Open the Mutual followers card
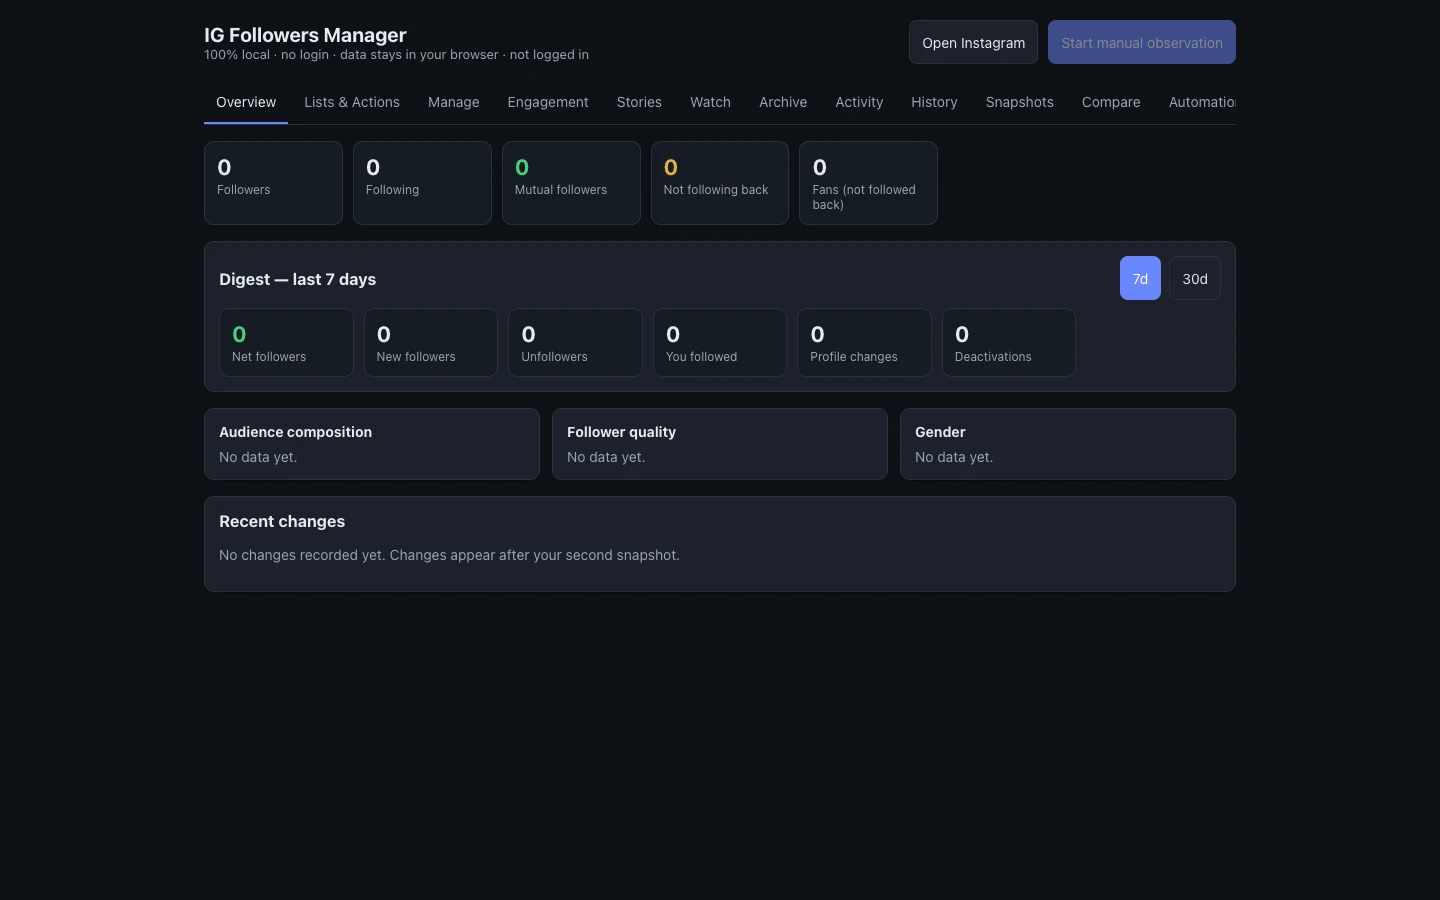This screenshot has height=900, width=1440. coord(571,183)
